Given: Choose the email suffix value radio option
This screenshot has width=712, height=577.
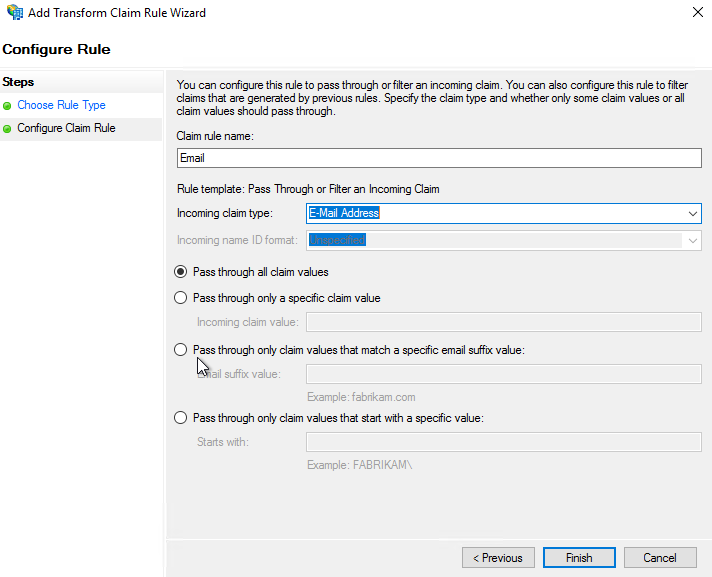Looking at the screenshot, I should 181,350.
